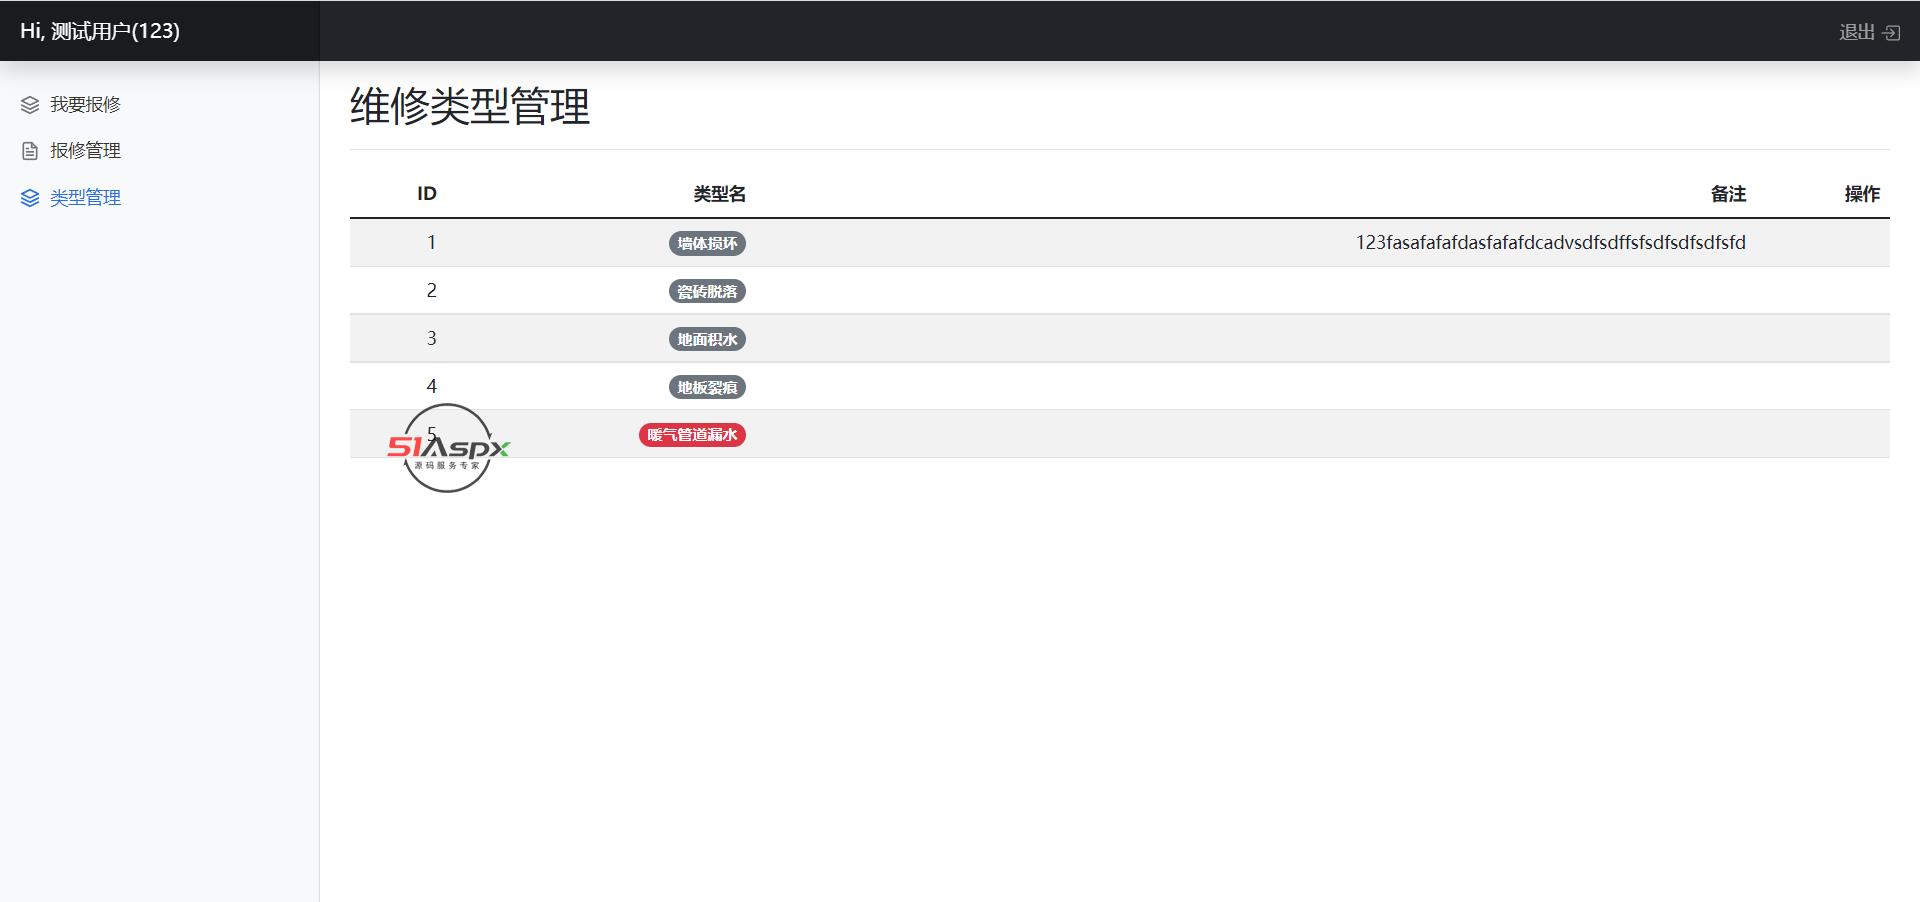Viewport: 1920px width, 902px height.
Task: Click ID cell 4
Action: coord(432,386)
